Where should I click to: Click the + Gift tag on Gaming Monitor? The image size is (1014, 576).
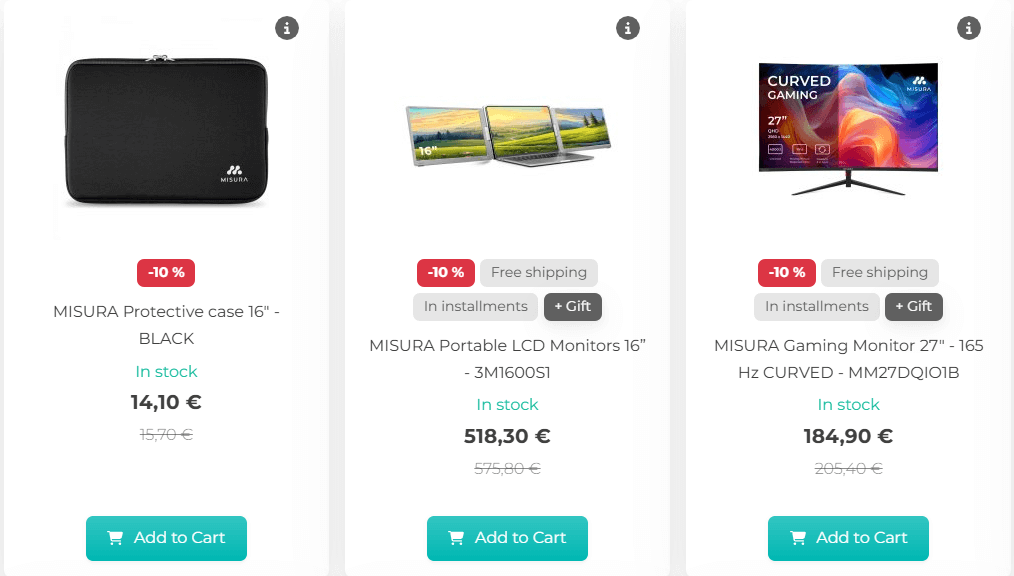(913, 306)
